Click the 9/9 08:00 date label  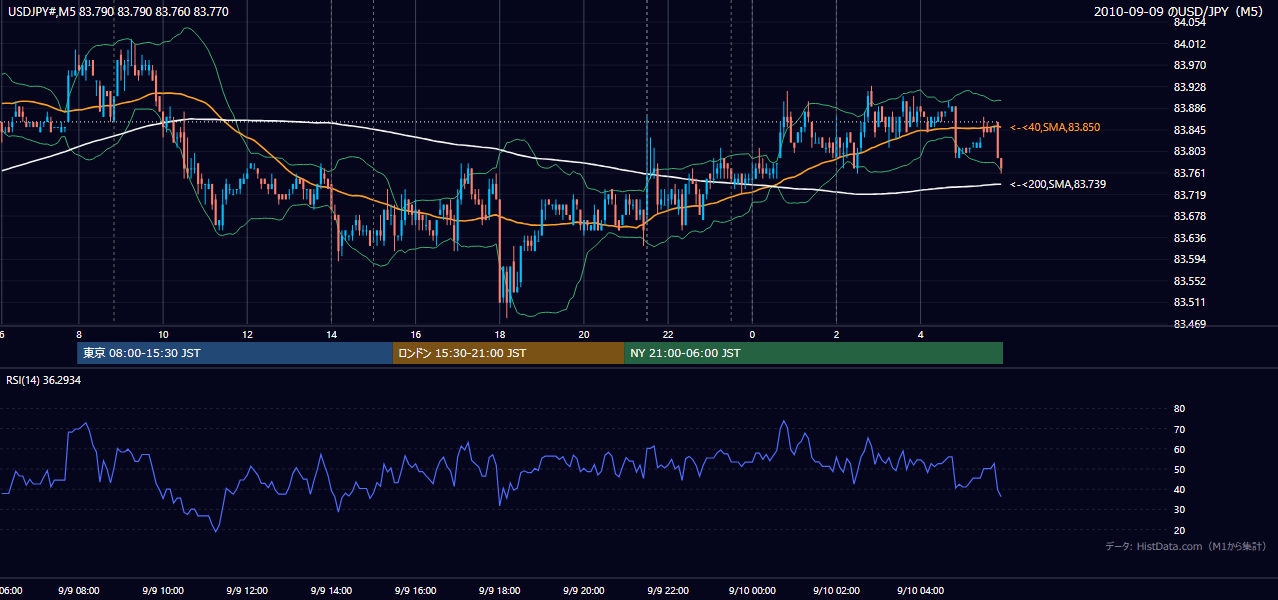[x=78, y=591]
